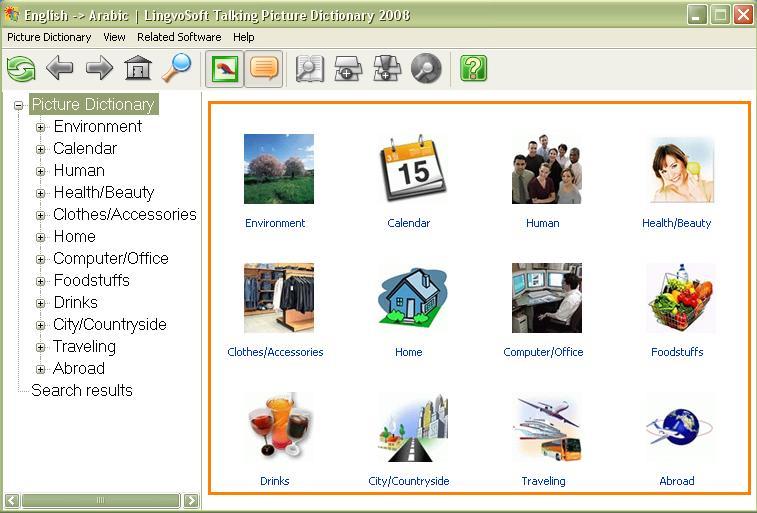The height and width of the screenshot is (513, 757).
Task: Select Foodstuffs in the tree list
Action: (x=92, y=280)
